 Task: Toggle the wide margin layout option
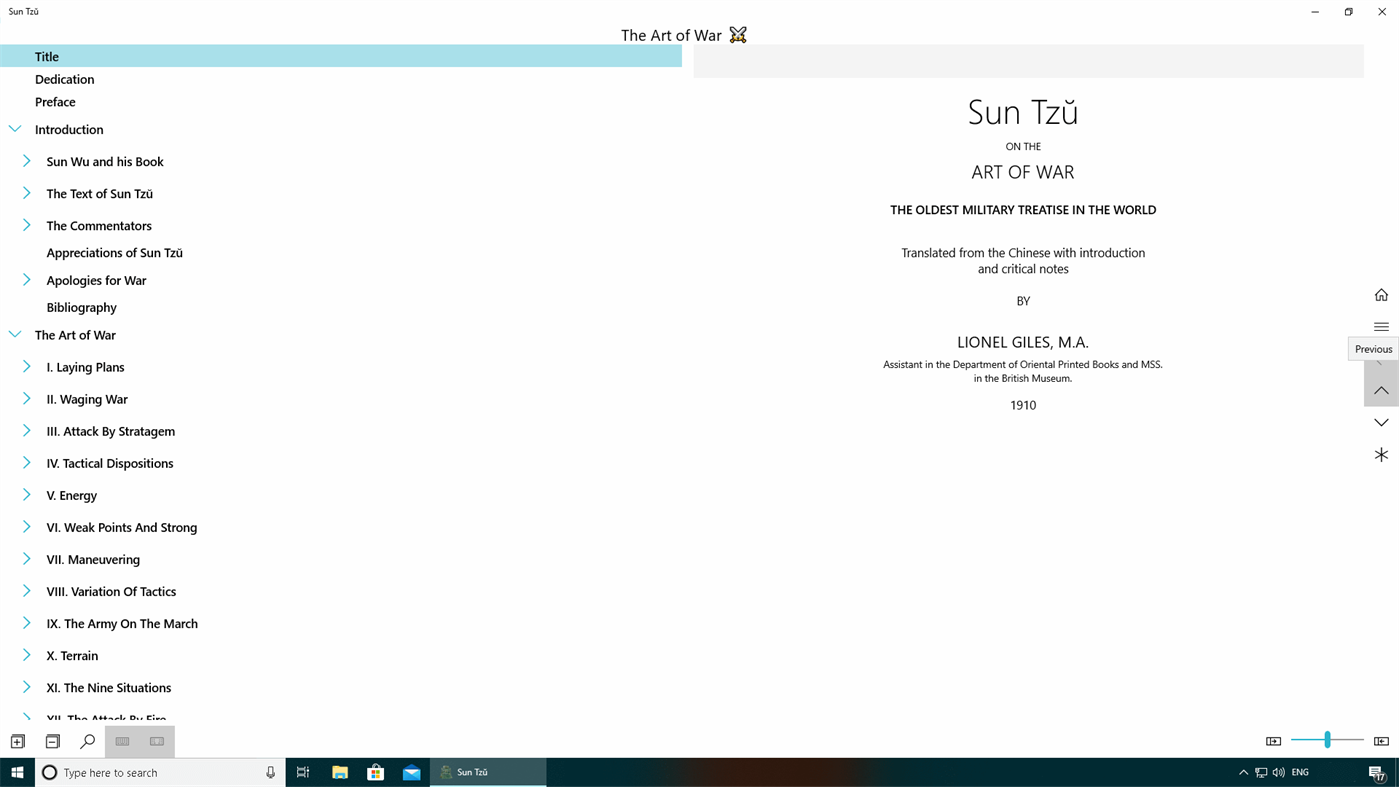156,741
